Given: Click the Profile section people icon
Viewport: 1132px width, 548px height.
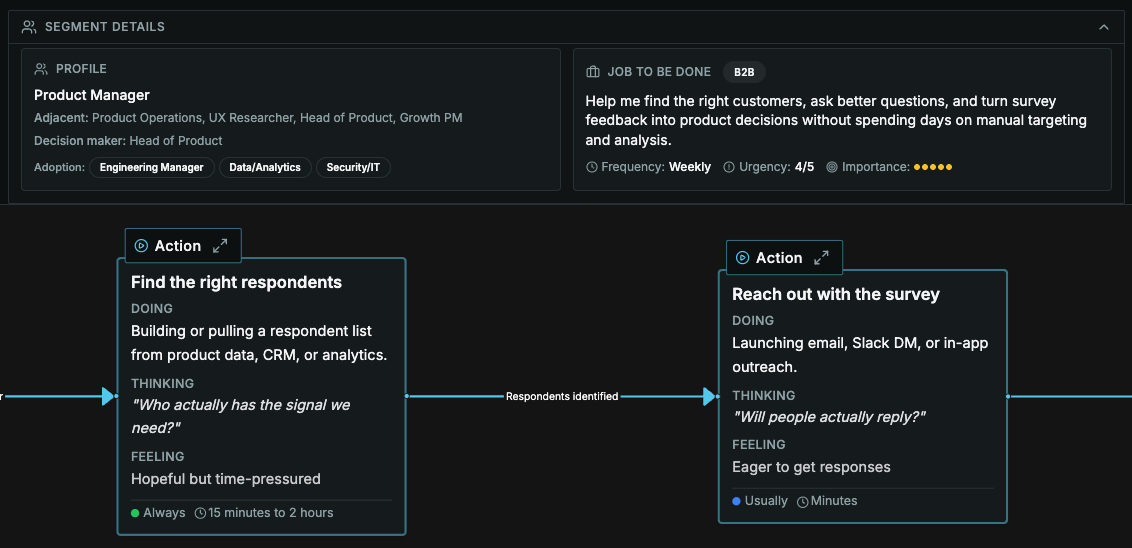Looking at the screenshot, I should (41, 69).
